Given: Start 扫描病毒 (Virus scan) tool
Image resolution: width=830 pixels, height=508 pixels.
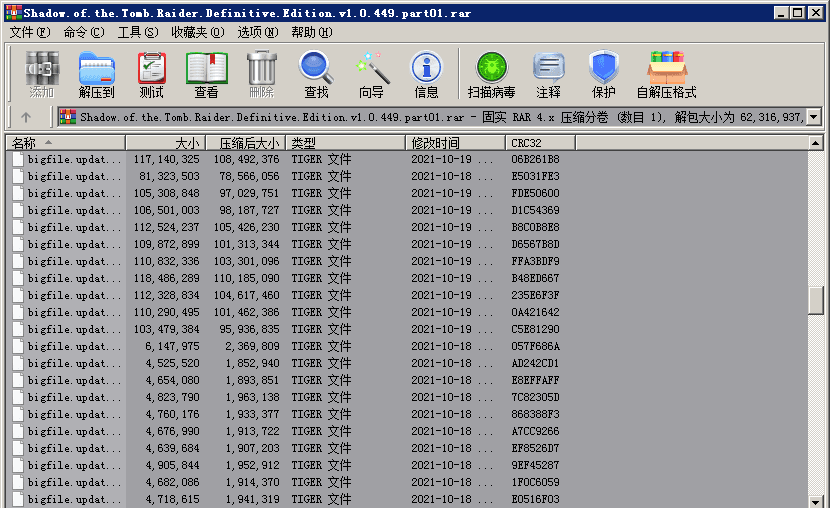Looking at the screenshot, I should pos(492,74).
